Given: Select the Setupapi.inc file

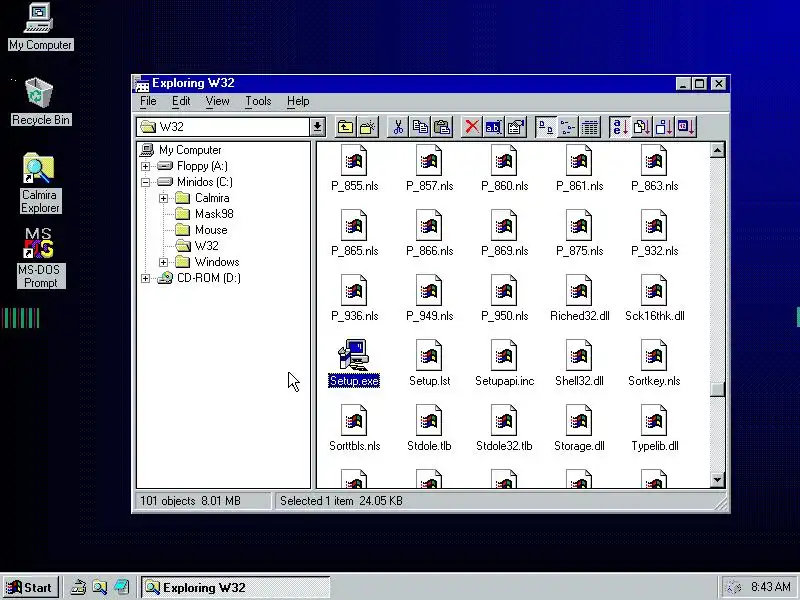Looking at the screenshot, I should coord(505,363).
